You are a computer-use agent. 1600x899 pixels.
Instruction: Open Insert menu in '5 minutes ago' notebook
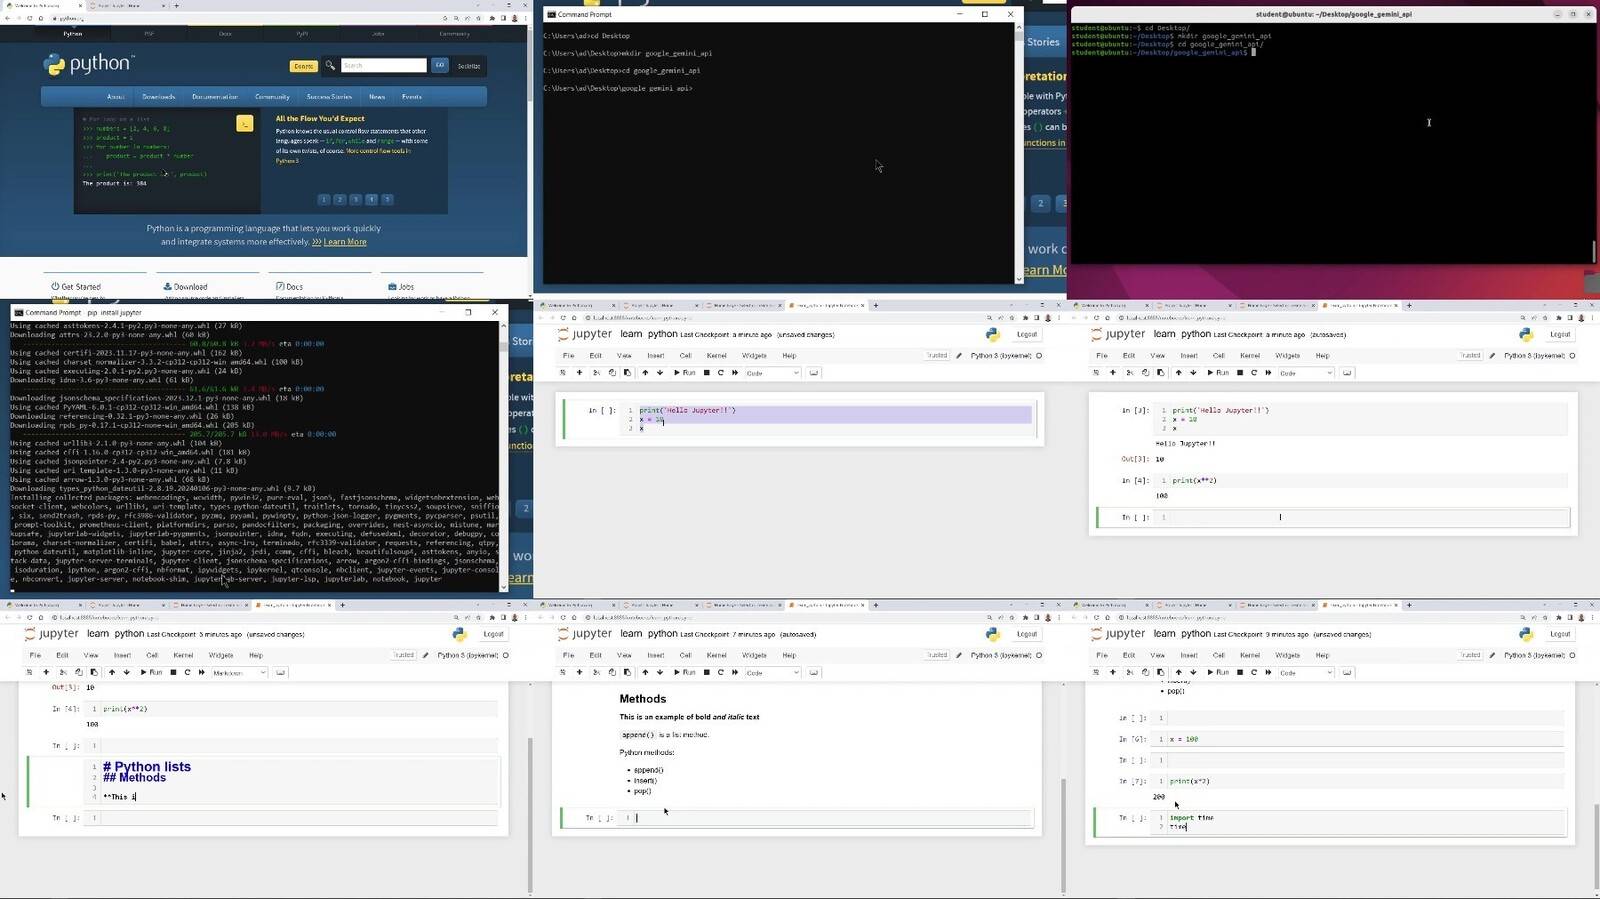[x=122, y=656]
